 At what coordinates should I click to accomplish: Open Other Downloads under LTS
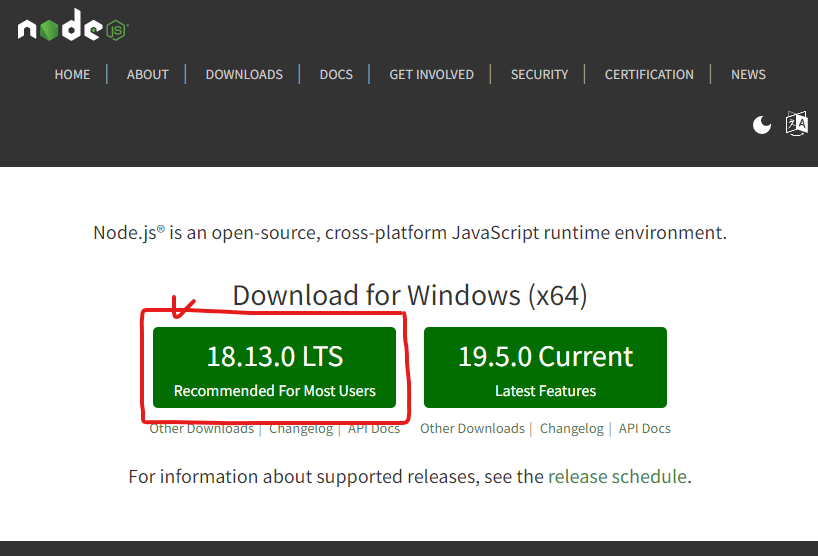pyautogui.click(x=201, y=429)
